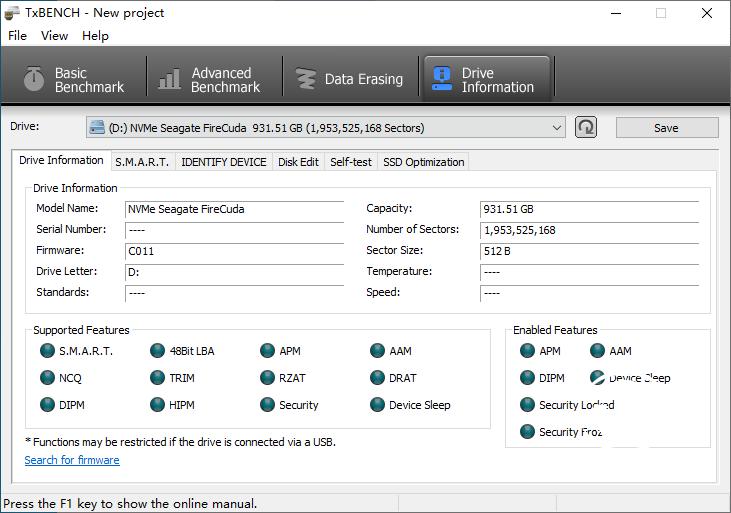Image resolution: width=731 pixels, height=513 pixels.
Task: Click the RZAT feature indicator
Action: [x=268, y=378]
